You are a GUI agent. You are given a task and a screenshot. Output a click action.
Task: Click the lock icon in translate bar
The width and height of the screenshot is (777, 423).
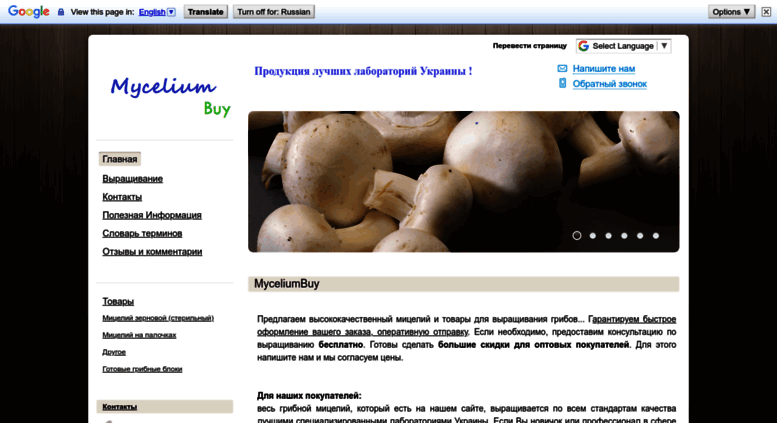pyautogui.click(x=61, y=12)
